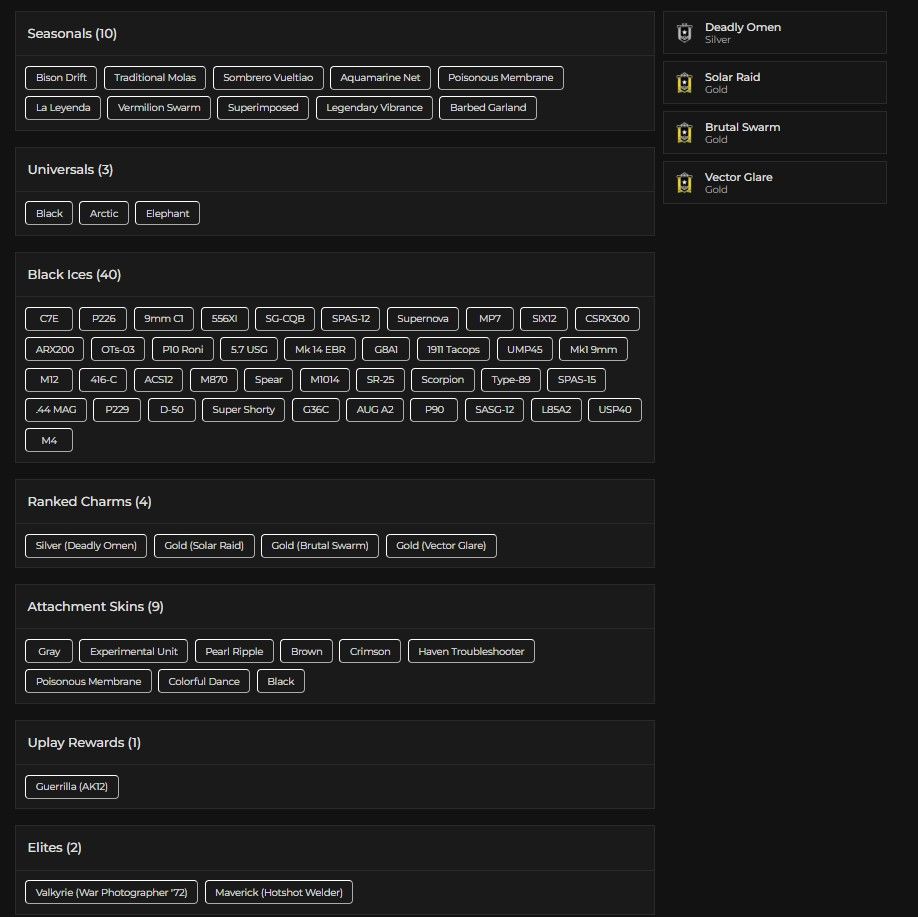Click the Deadly Omen silver charm icon

pyautogui.click(x=684, y=33)
